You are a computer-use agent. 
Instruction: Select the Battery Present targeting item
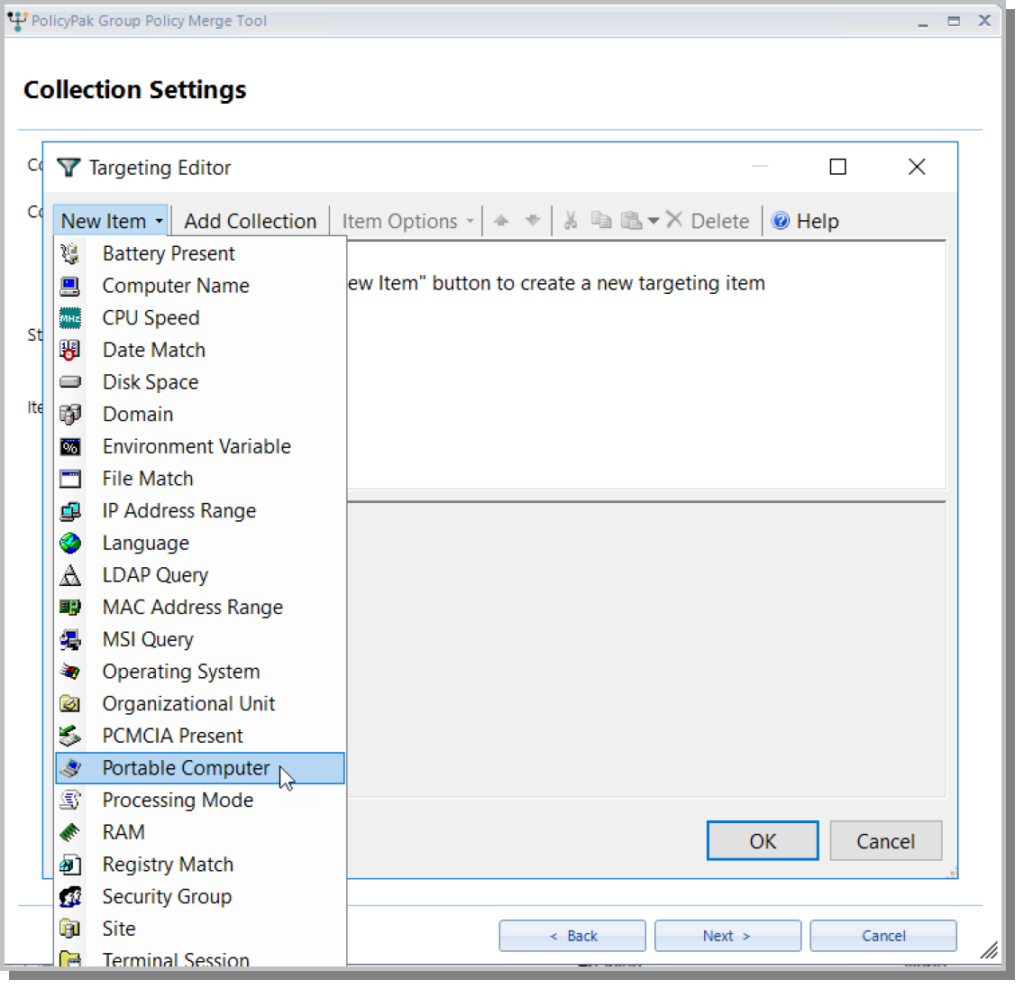click(x=168, y=253)
